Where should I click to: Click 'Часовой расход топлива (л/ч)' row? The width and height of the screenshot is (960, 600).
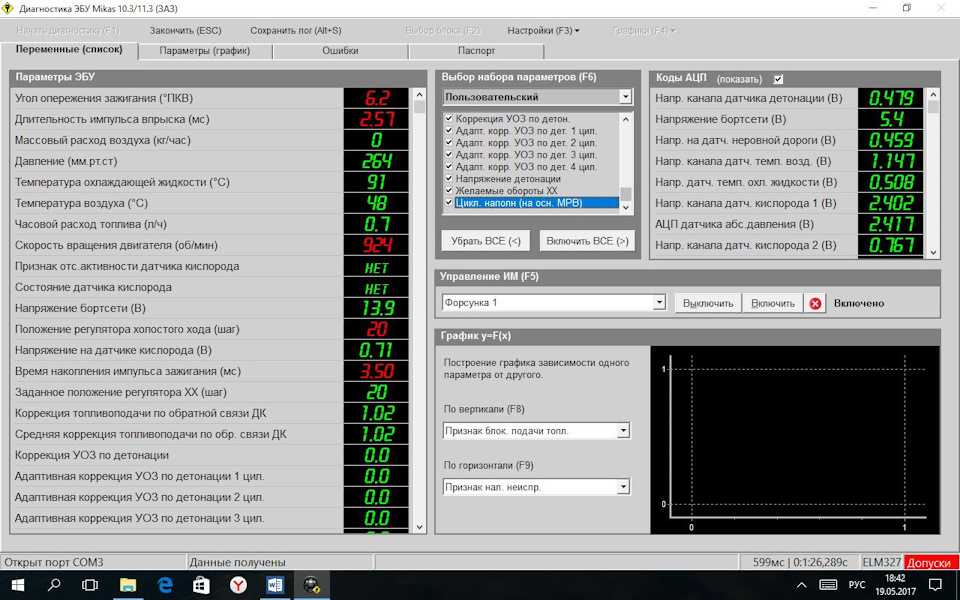pos(209,224)
